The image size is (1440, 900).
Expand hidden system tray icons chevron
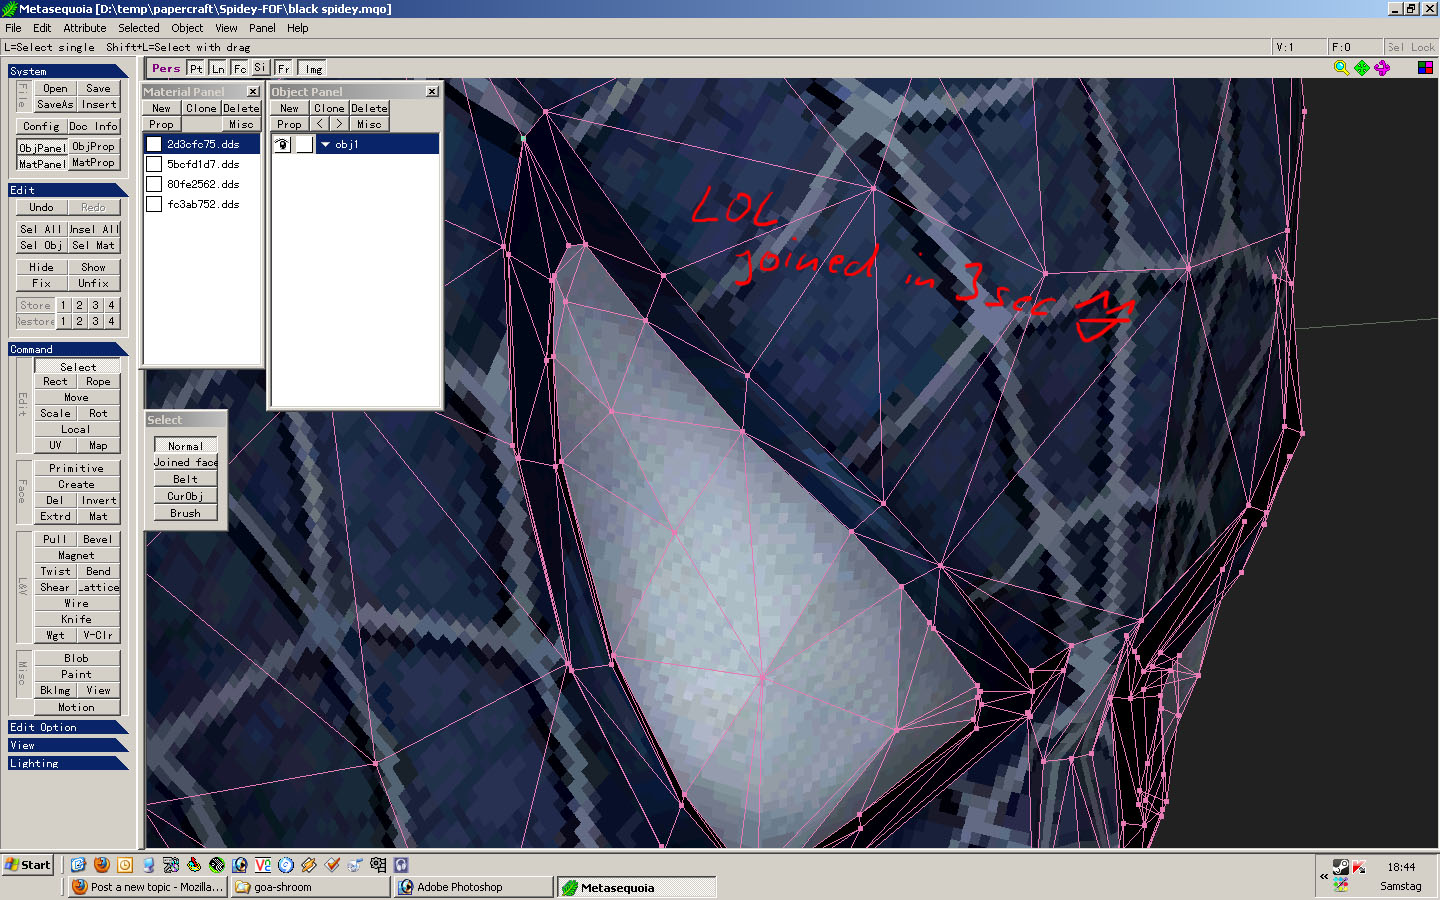point(1324,876)
